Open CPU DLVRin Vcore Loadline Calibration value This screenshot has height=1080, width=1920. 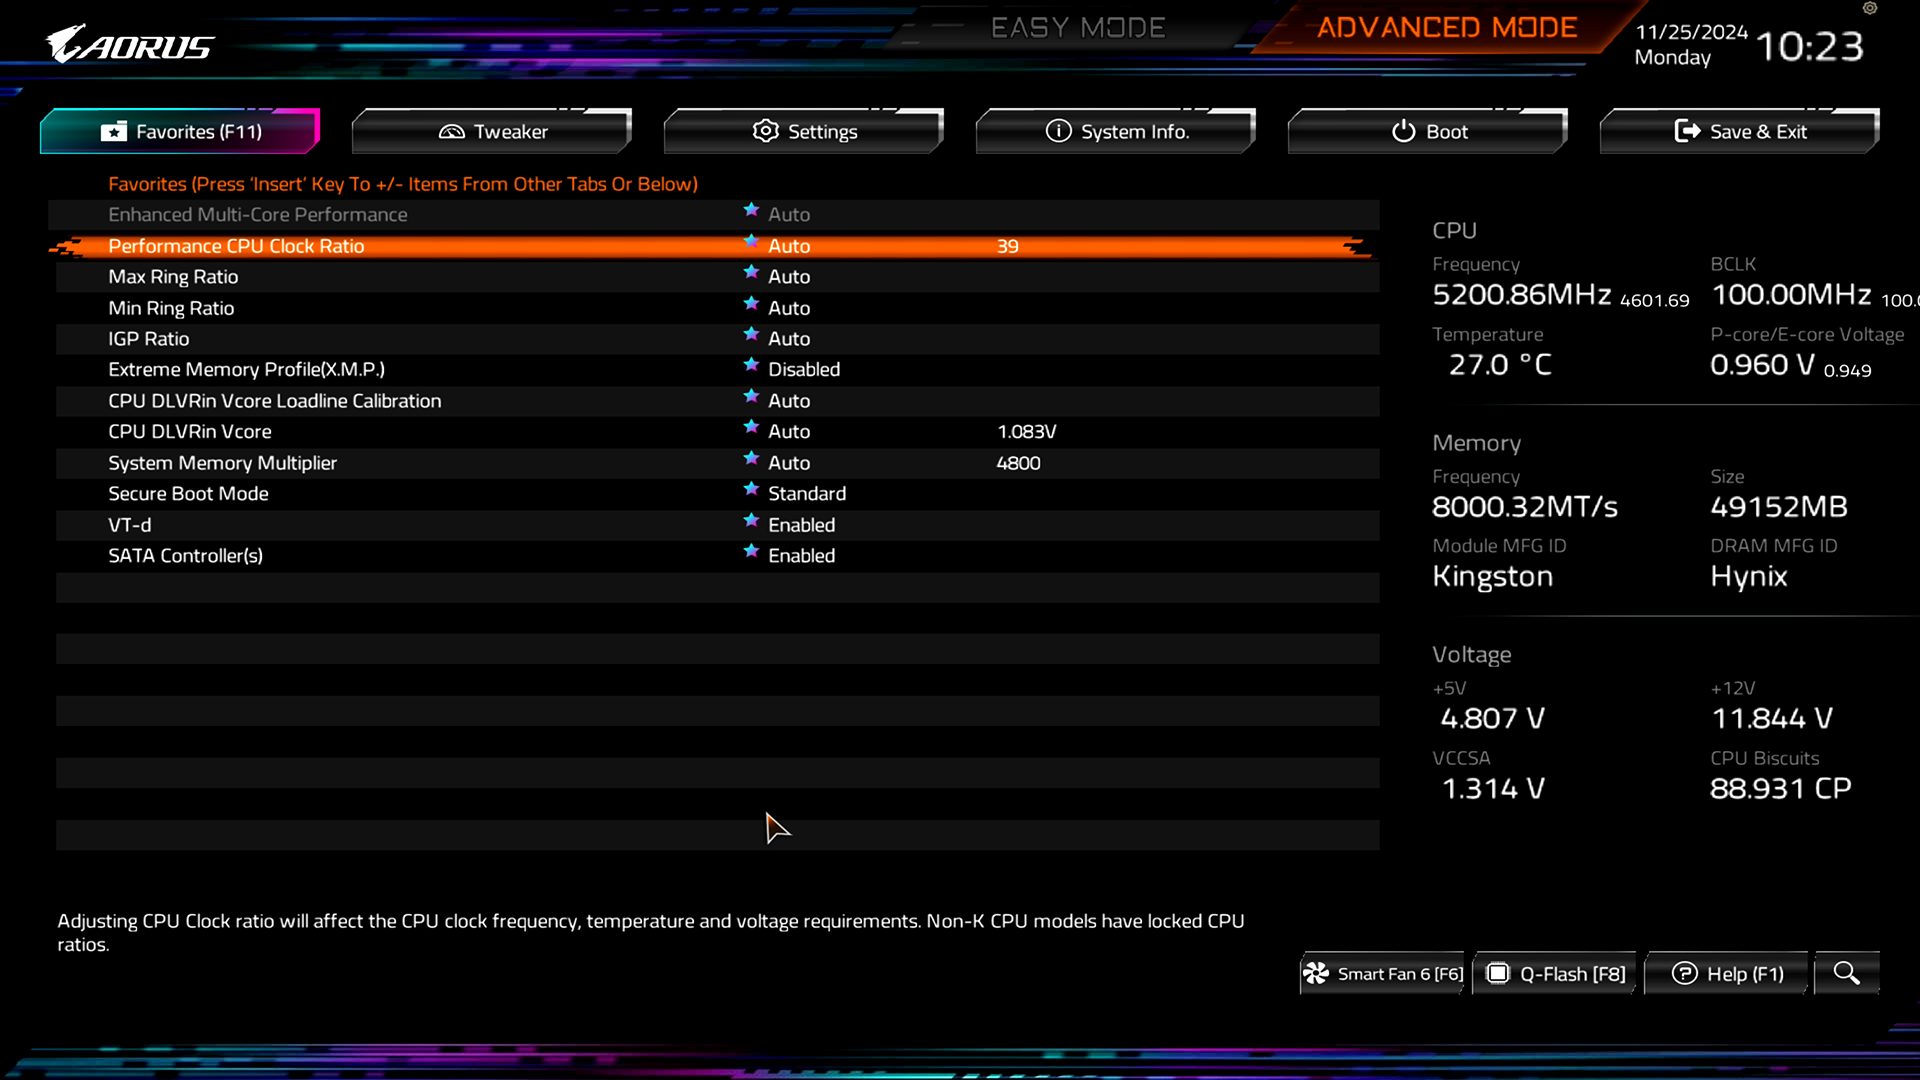pyautogui.click(x=788, y=401)
